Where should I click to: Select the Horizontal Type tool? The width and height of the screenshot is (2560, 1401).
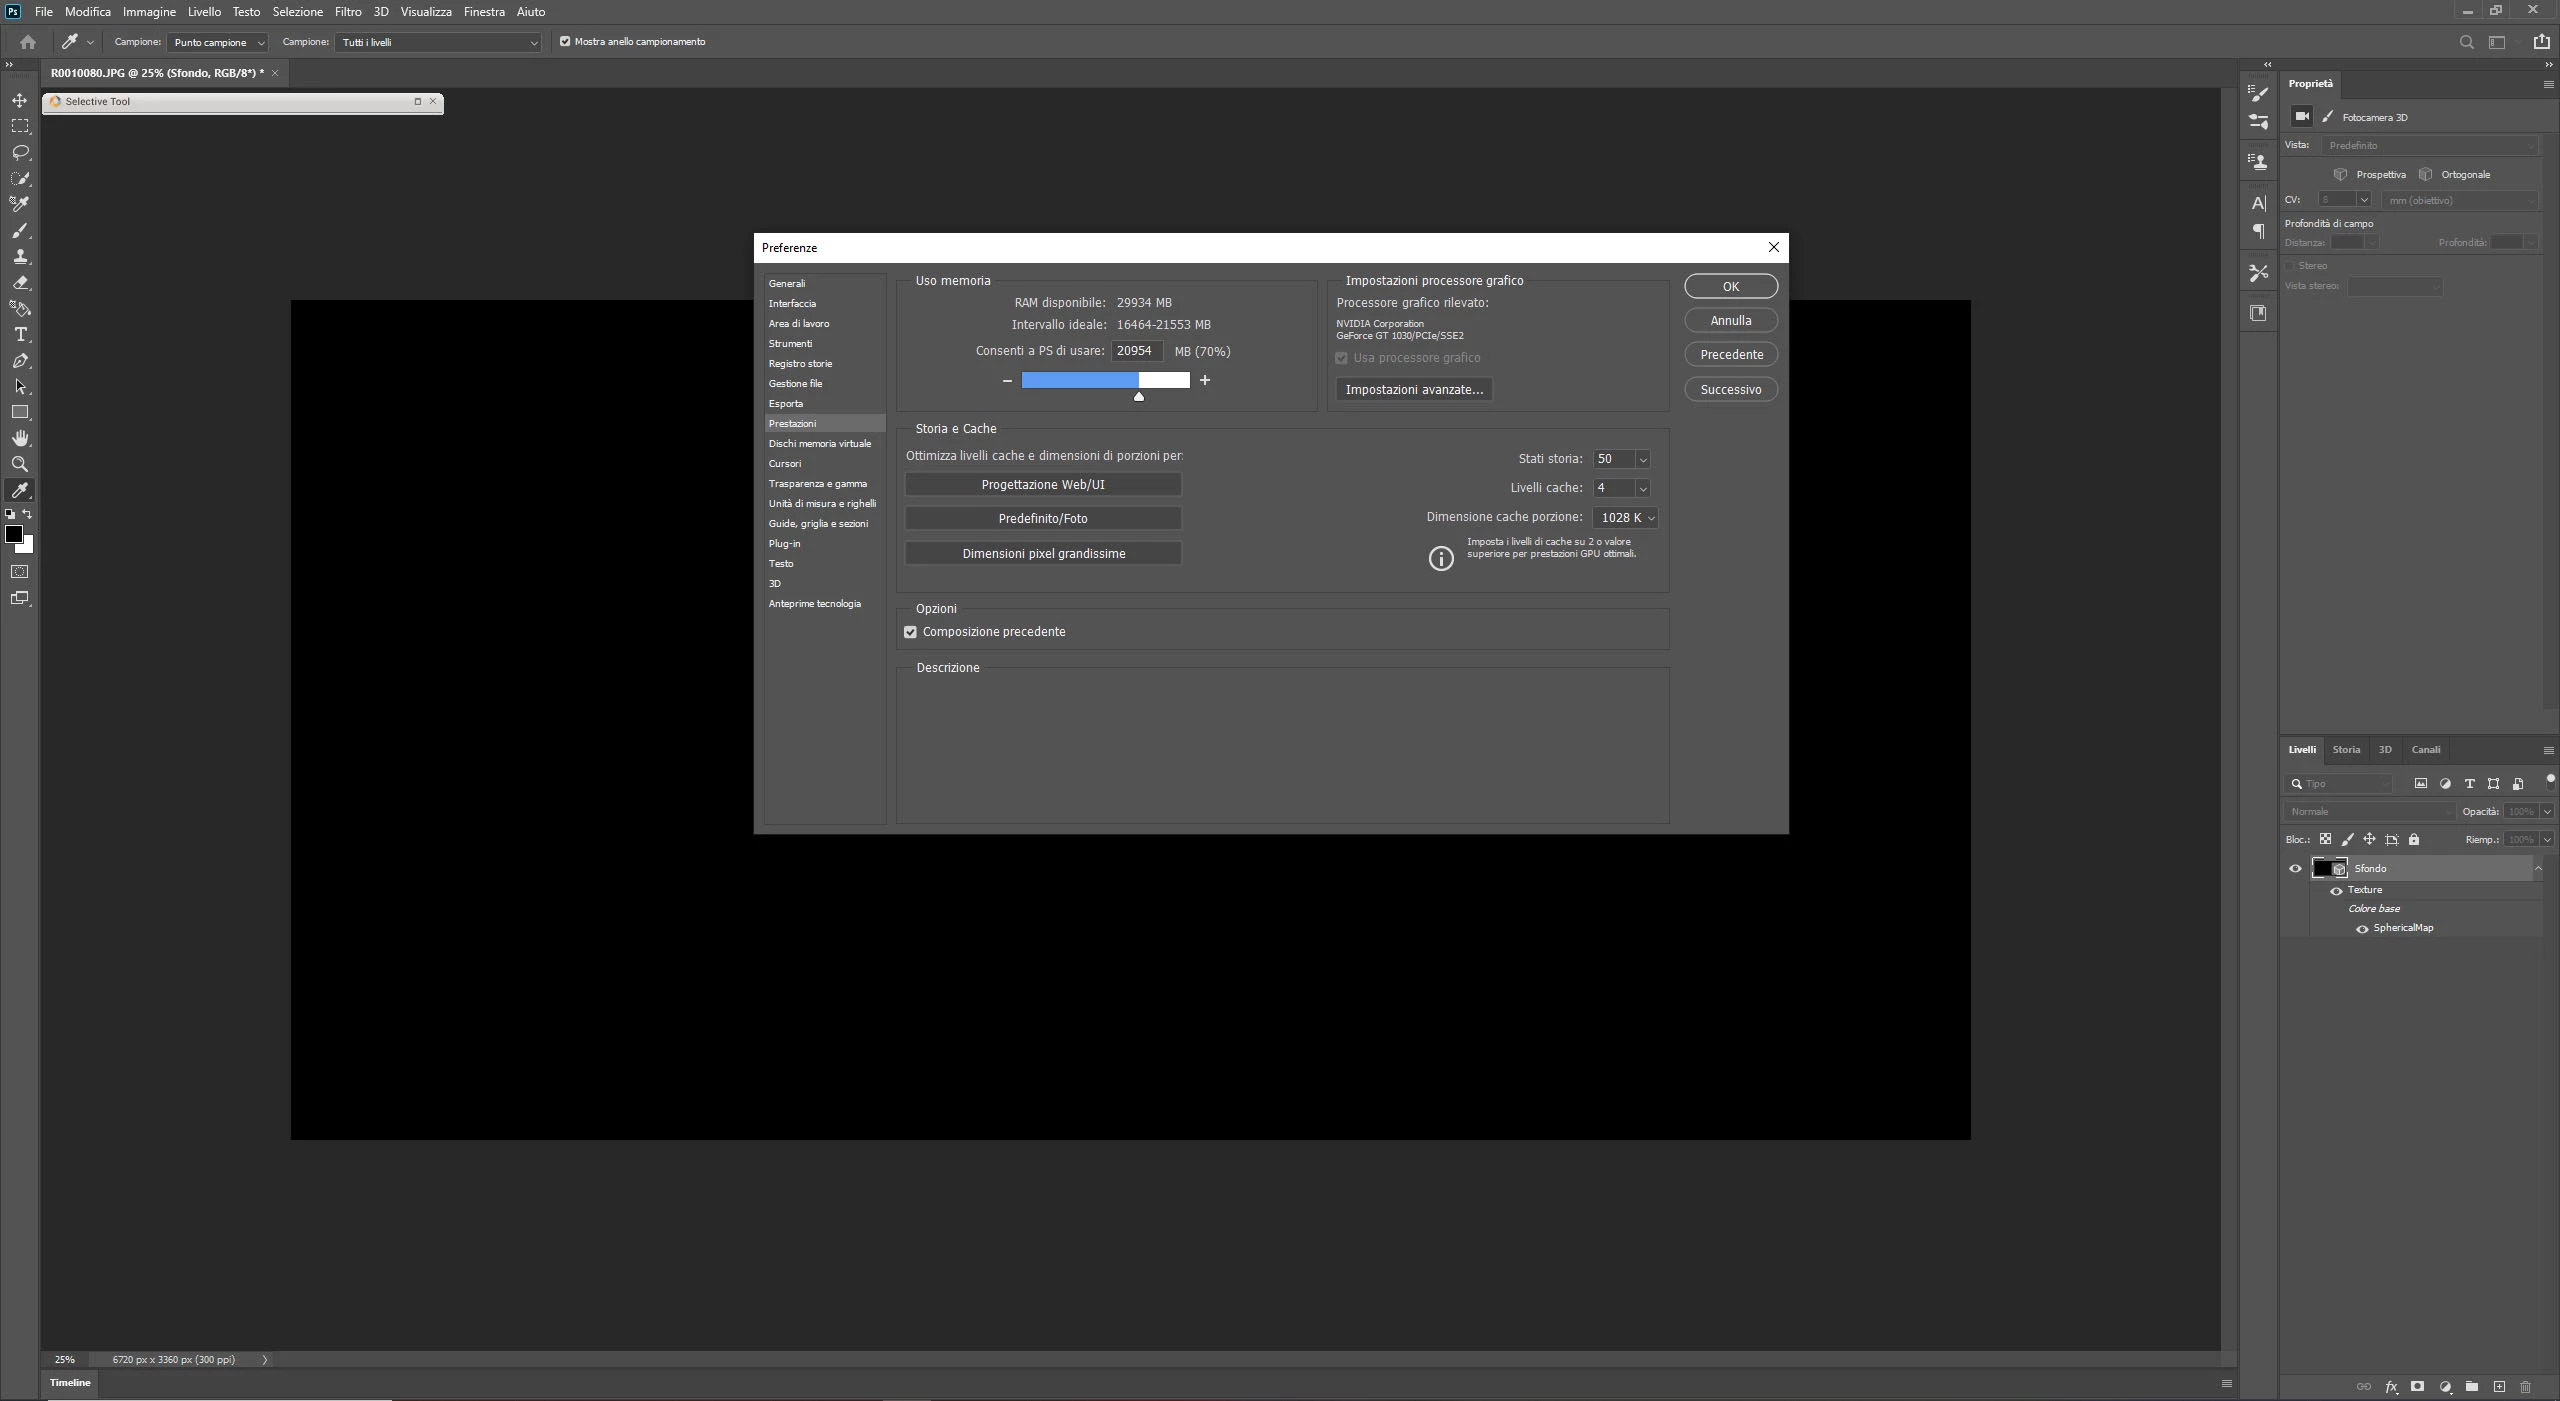[20, 334]
